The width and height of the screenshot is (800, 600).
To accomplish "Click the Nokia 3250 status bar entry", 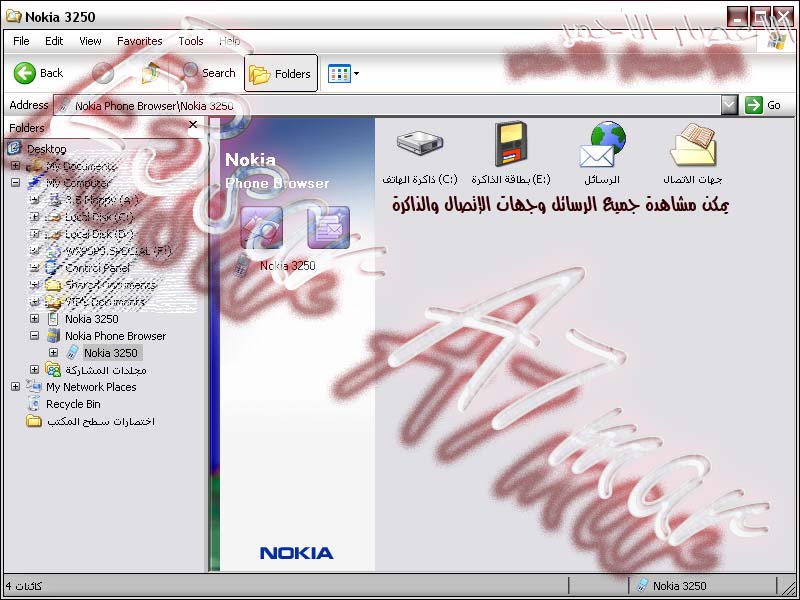I will [x=672, y=586].
